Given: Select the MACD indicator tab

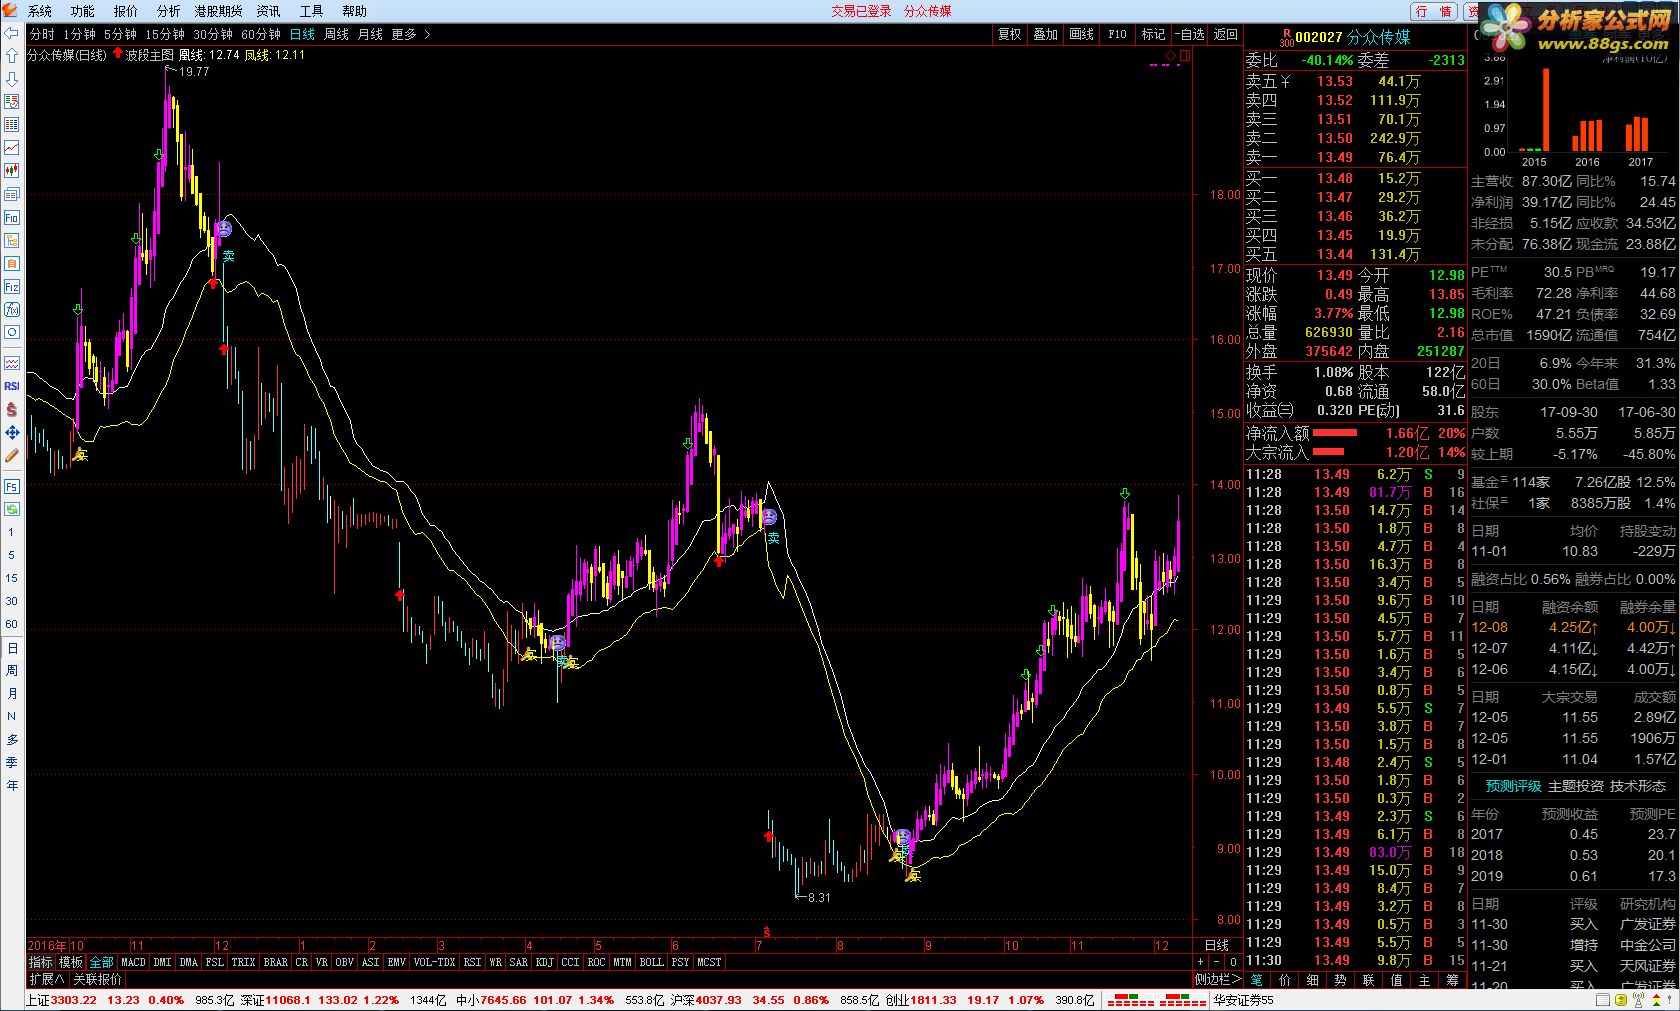Looking at the screenshot, I should [133, 962].
